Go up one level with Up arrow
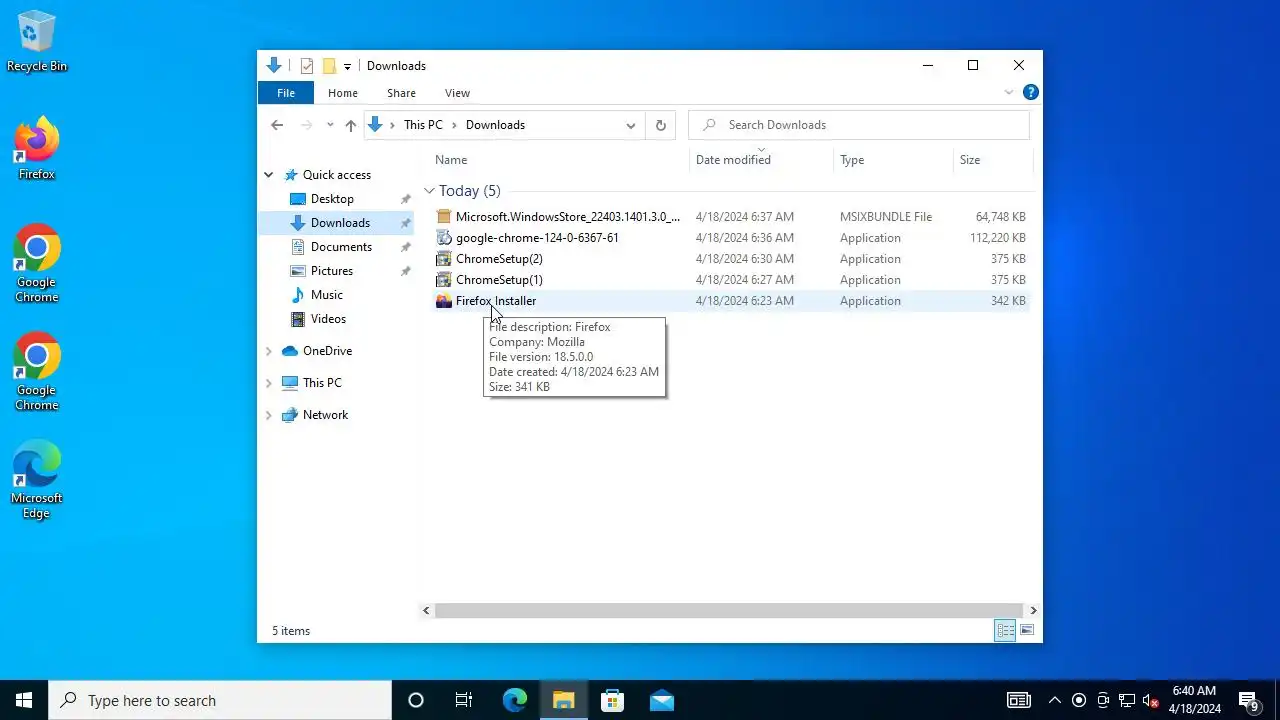The height and width of the screenshot is (720, 1280). [x=350, y=125]
